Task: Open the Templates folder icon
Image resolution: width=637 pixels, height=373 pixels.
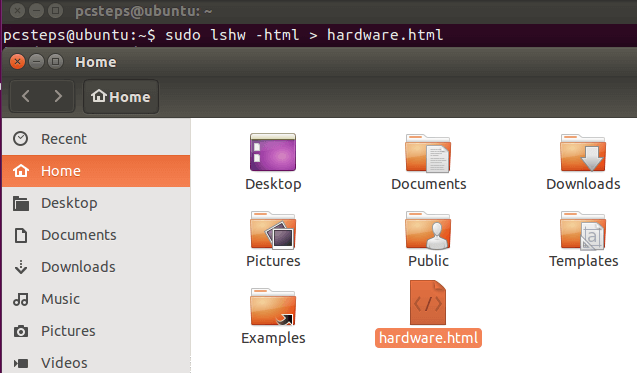Action: pos(583,230)
